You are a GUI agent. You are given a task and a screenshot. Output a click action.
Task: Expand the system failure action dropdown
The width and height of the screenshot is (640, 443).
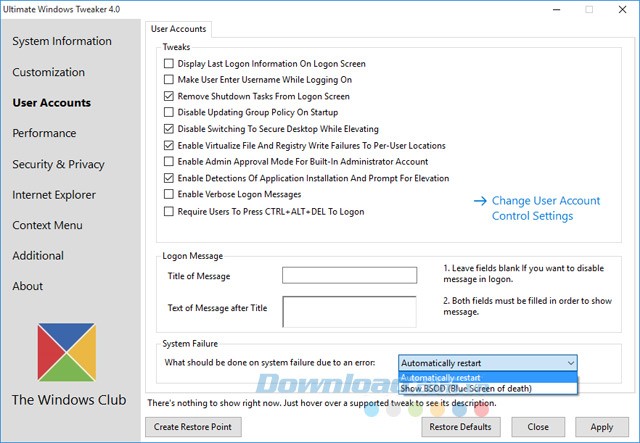pyautogui.click(x=570, y=363)
